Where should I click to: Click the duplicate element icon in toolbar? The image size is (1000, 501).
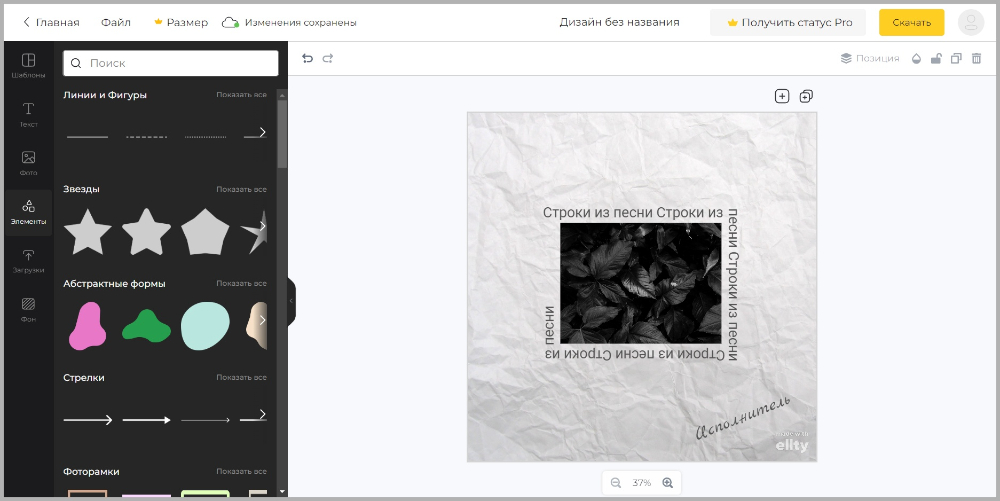pyautogui.click(x=956, y=59)
